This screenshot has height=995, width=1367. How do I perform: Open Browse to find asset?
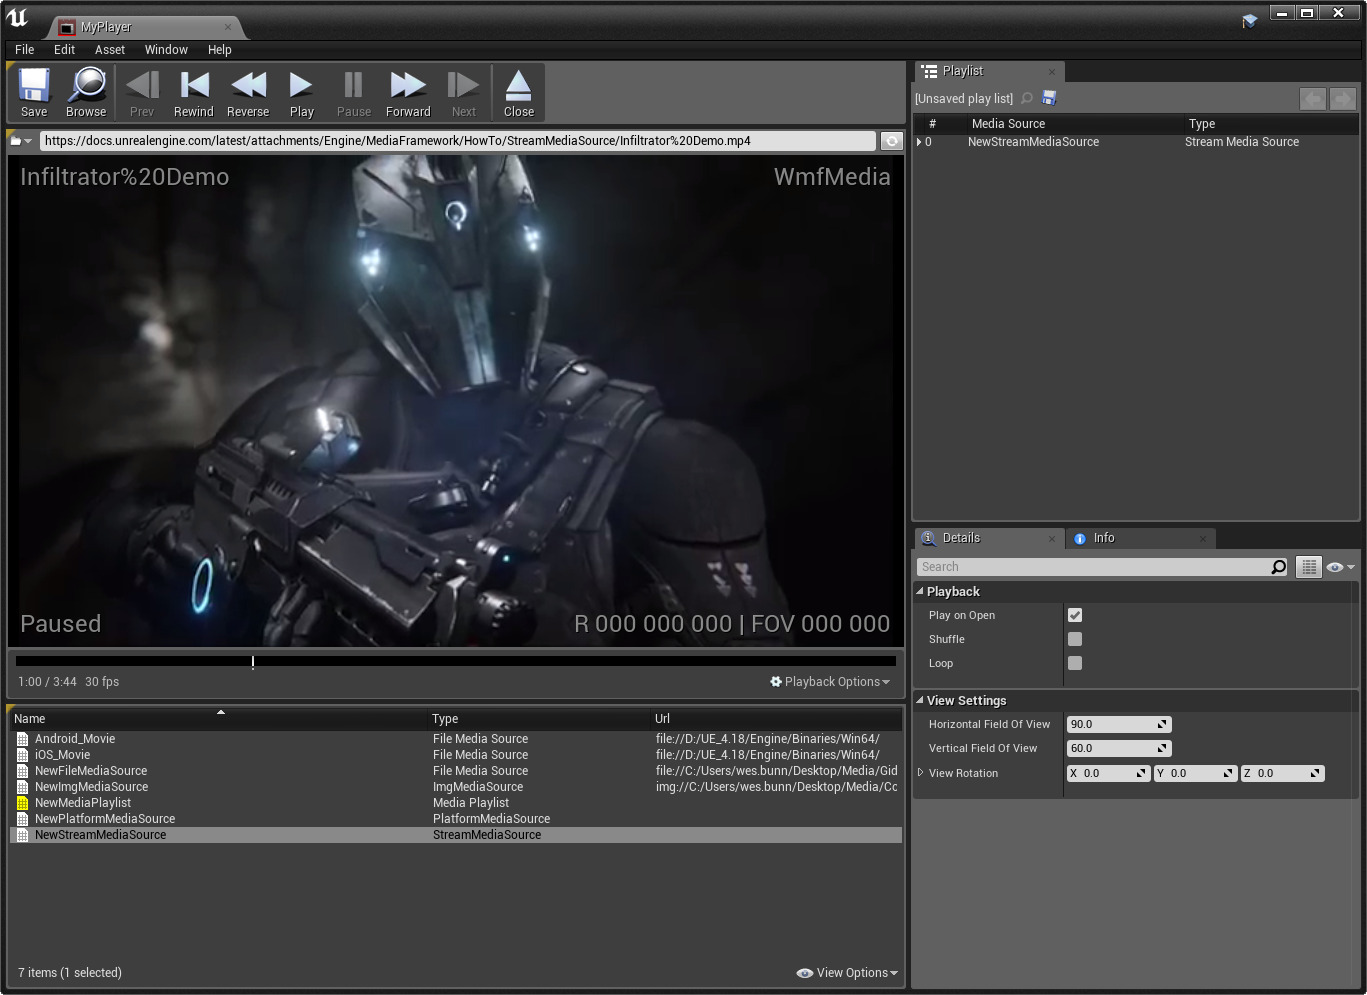tap(86, 93)
